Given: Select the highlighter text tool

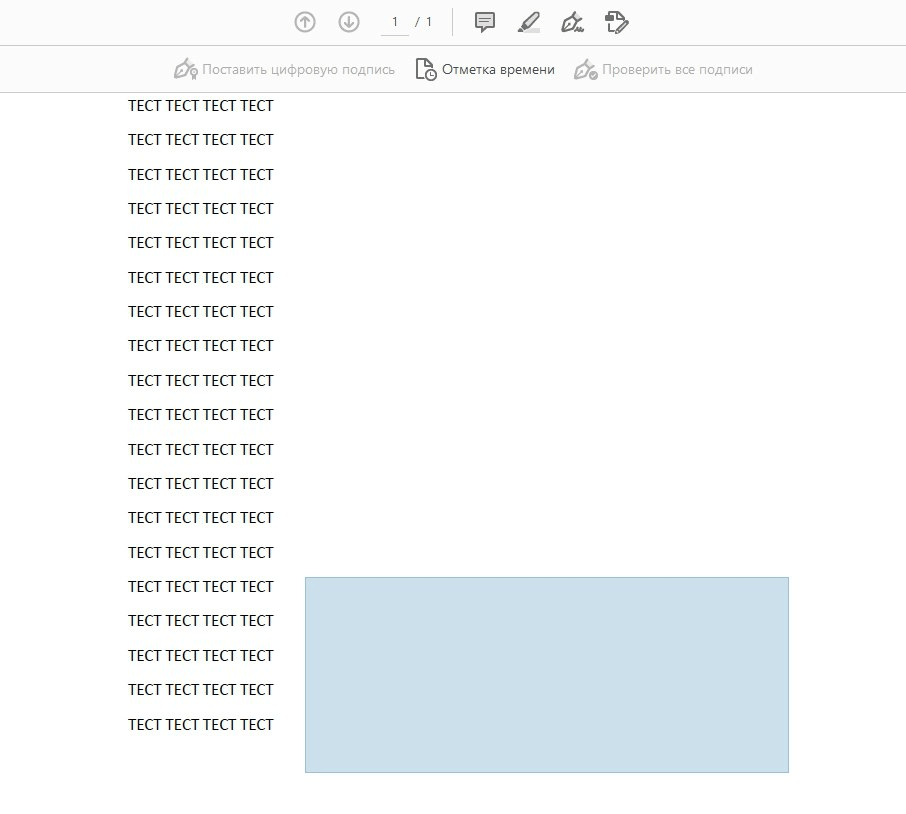Looking at the screenshot, I should click(x=529, y=23).
